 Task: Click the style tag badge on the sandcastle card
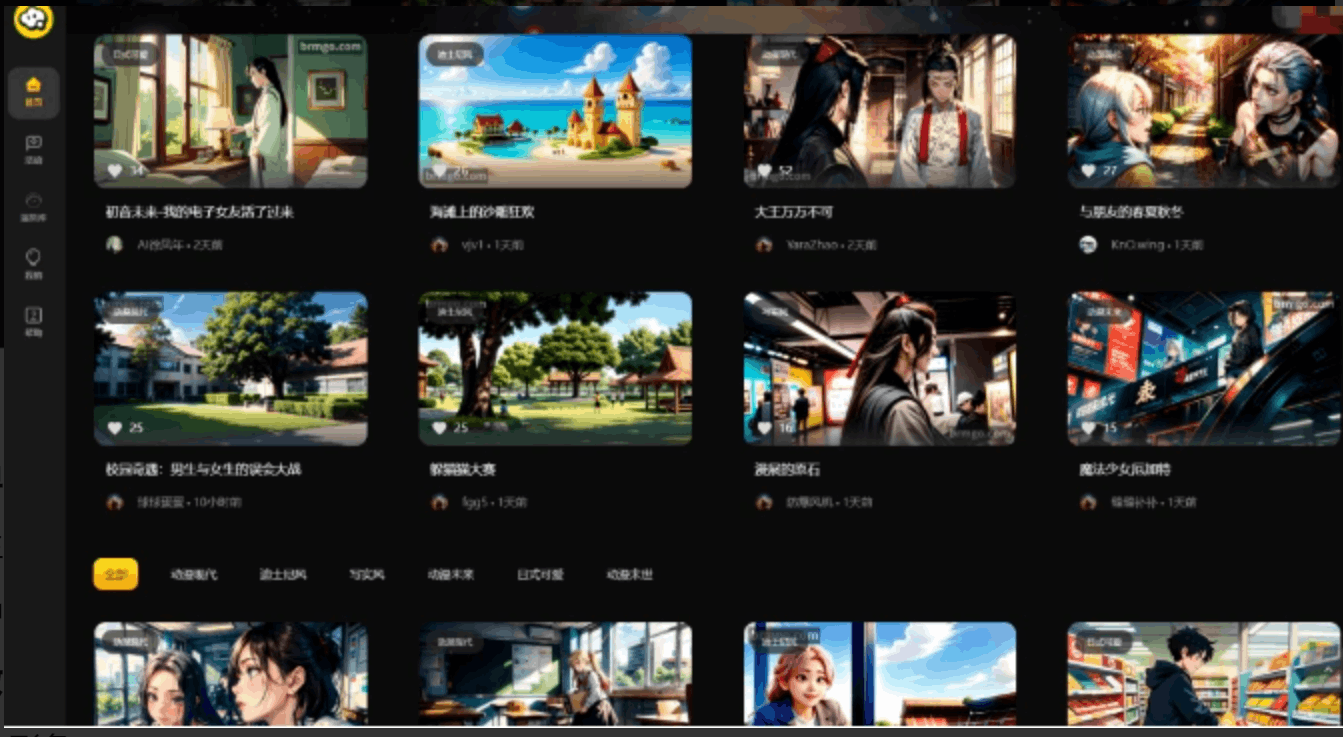pos(456,54)
